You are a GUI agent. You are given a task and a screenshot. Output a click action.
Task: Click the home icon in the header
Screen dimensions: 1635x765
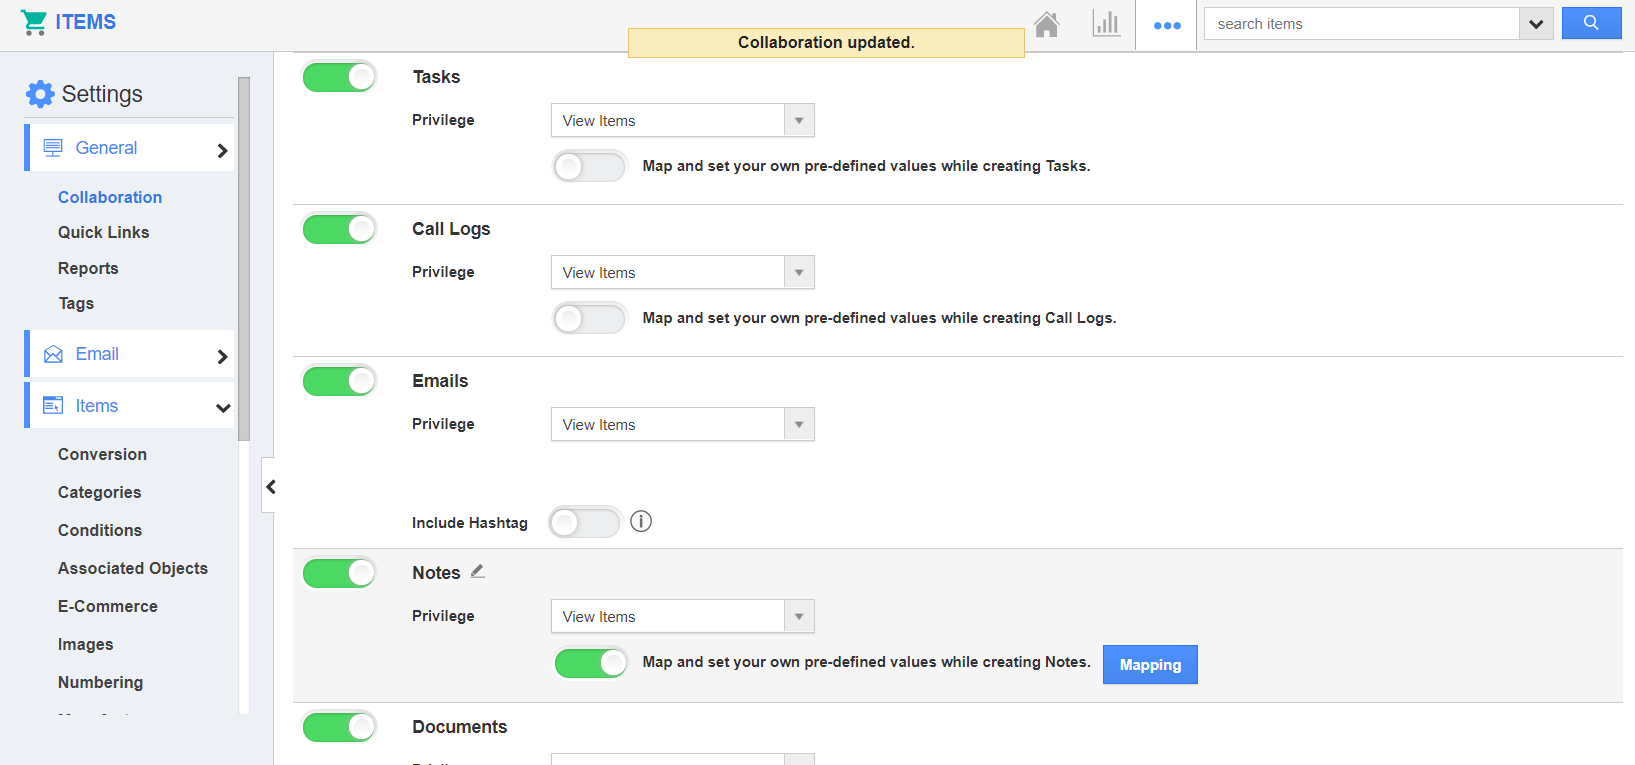point(1046,24)
